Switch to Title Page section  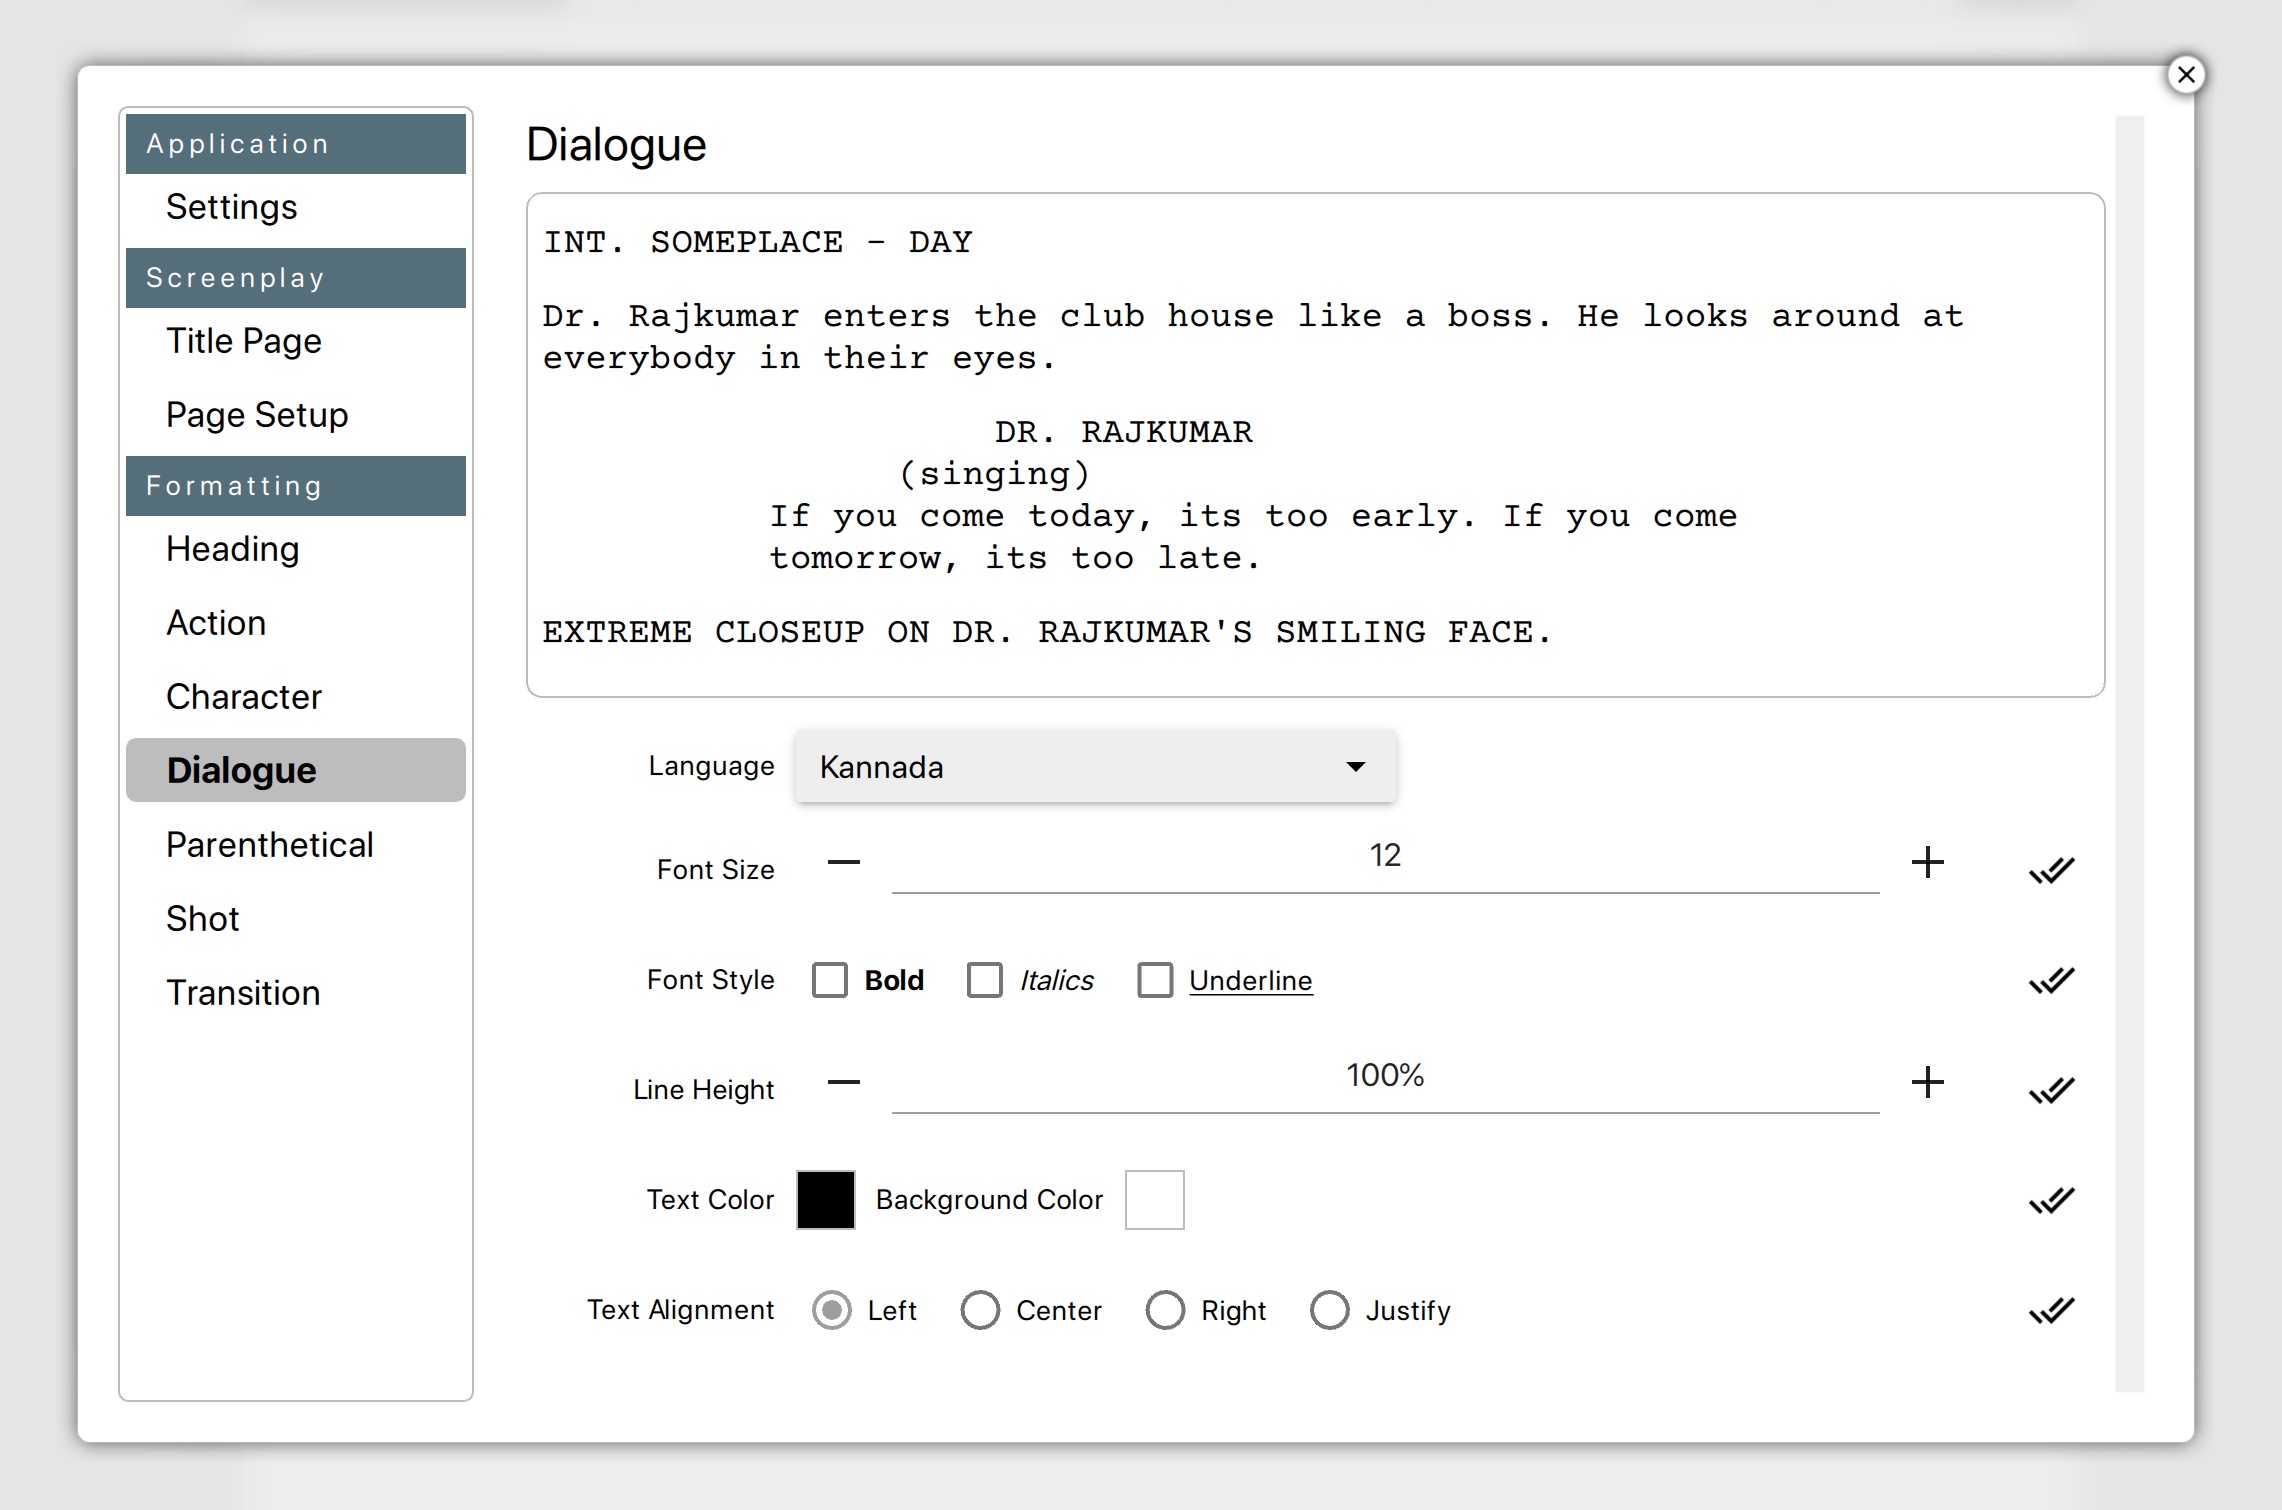click(x=244, y=341)
